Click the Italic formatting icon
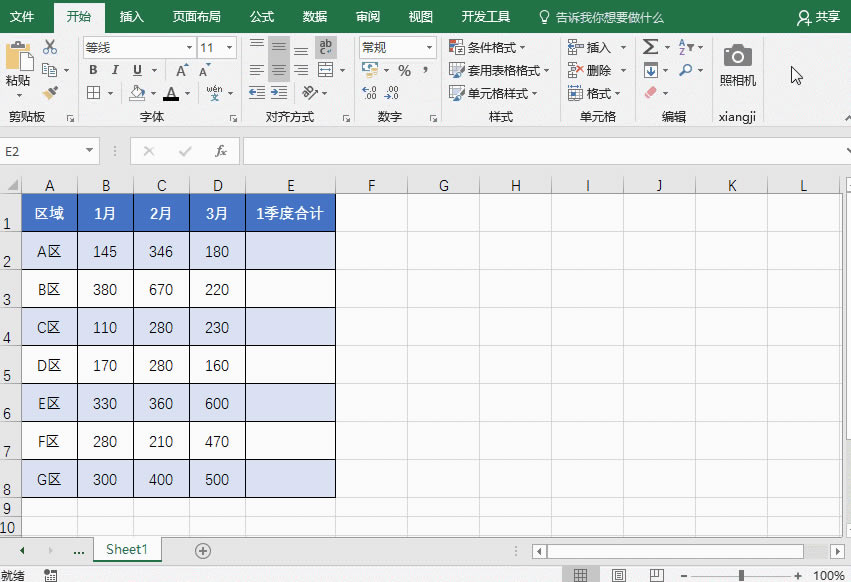The image size is (851, 582). tap(114, 68)
